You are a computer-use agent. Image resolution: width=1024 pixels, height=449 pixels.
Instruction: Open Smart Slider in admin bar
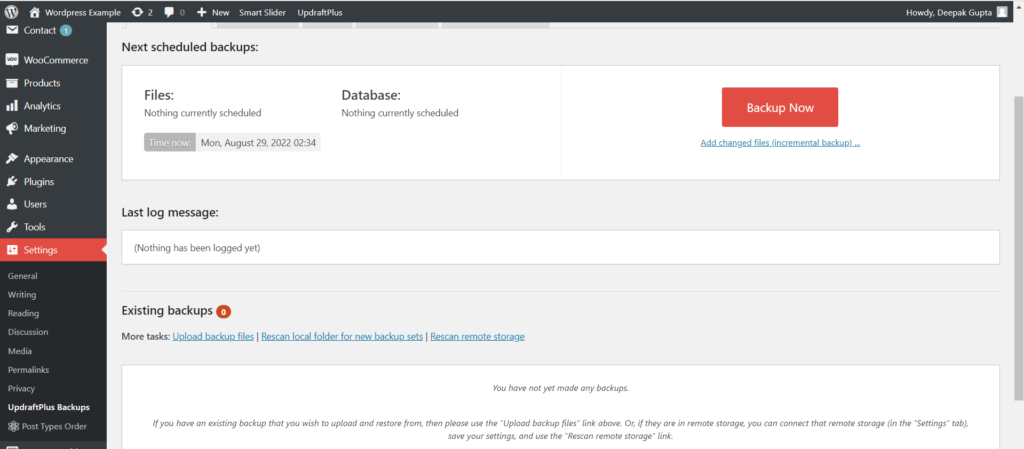(x=262, y=12)
